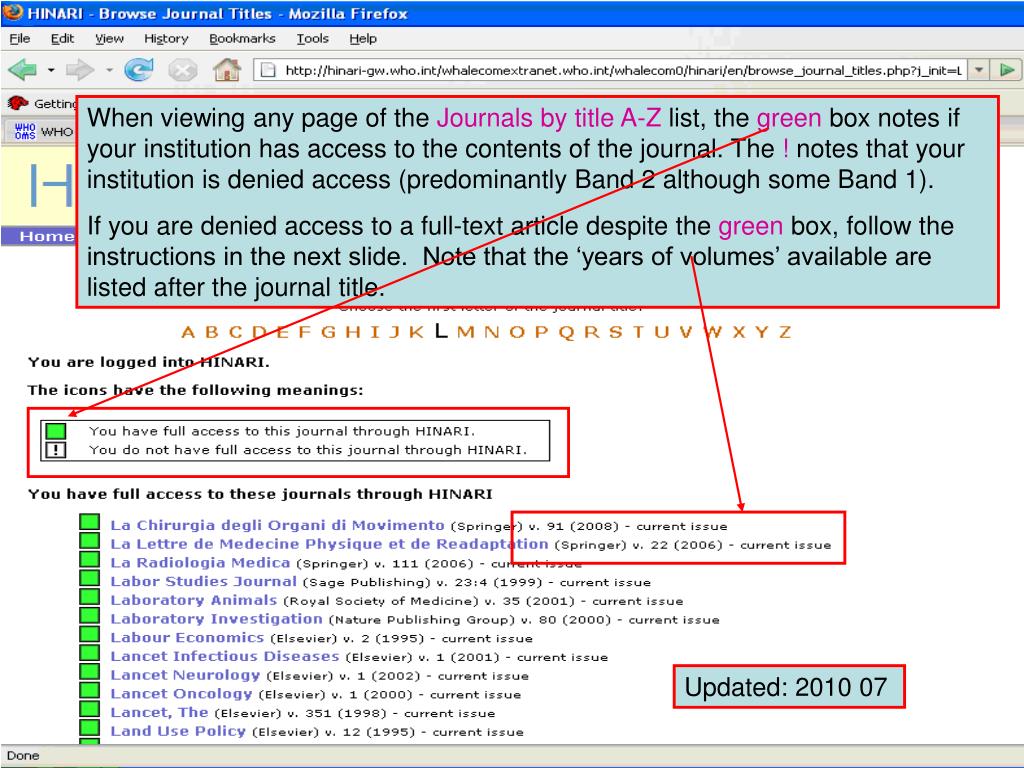Click green box beside Lancet, The

pos(89,709)
